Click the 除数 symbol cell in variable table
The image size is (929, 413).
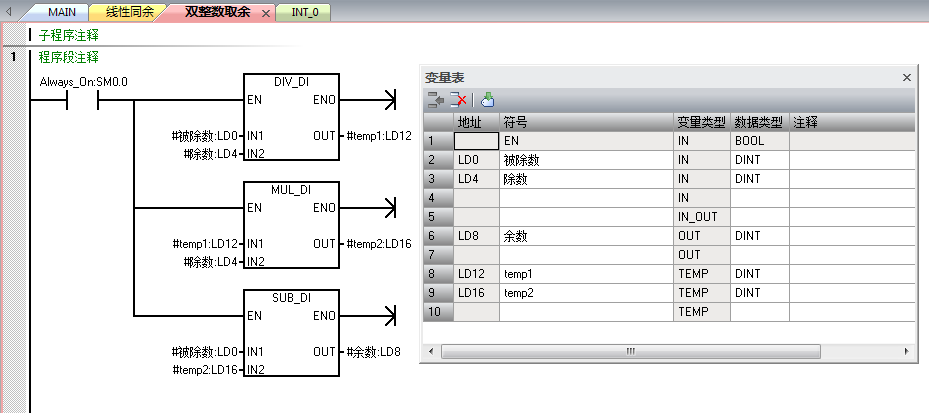[x=587, y=179]
